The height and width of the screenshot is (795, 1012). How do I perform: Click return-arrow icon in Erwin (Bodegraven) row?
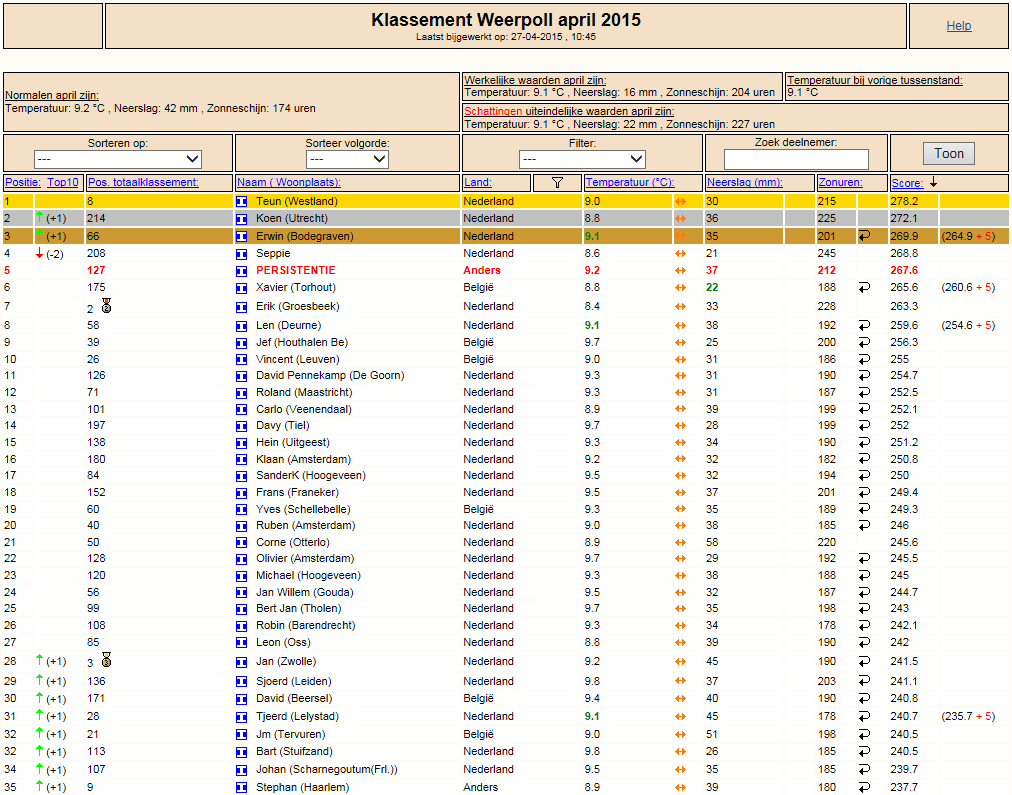864,236
